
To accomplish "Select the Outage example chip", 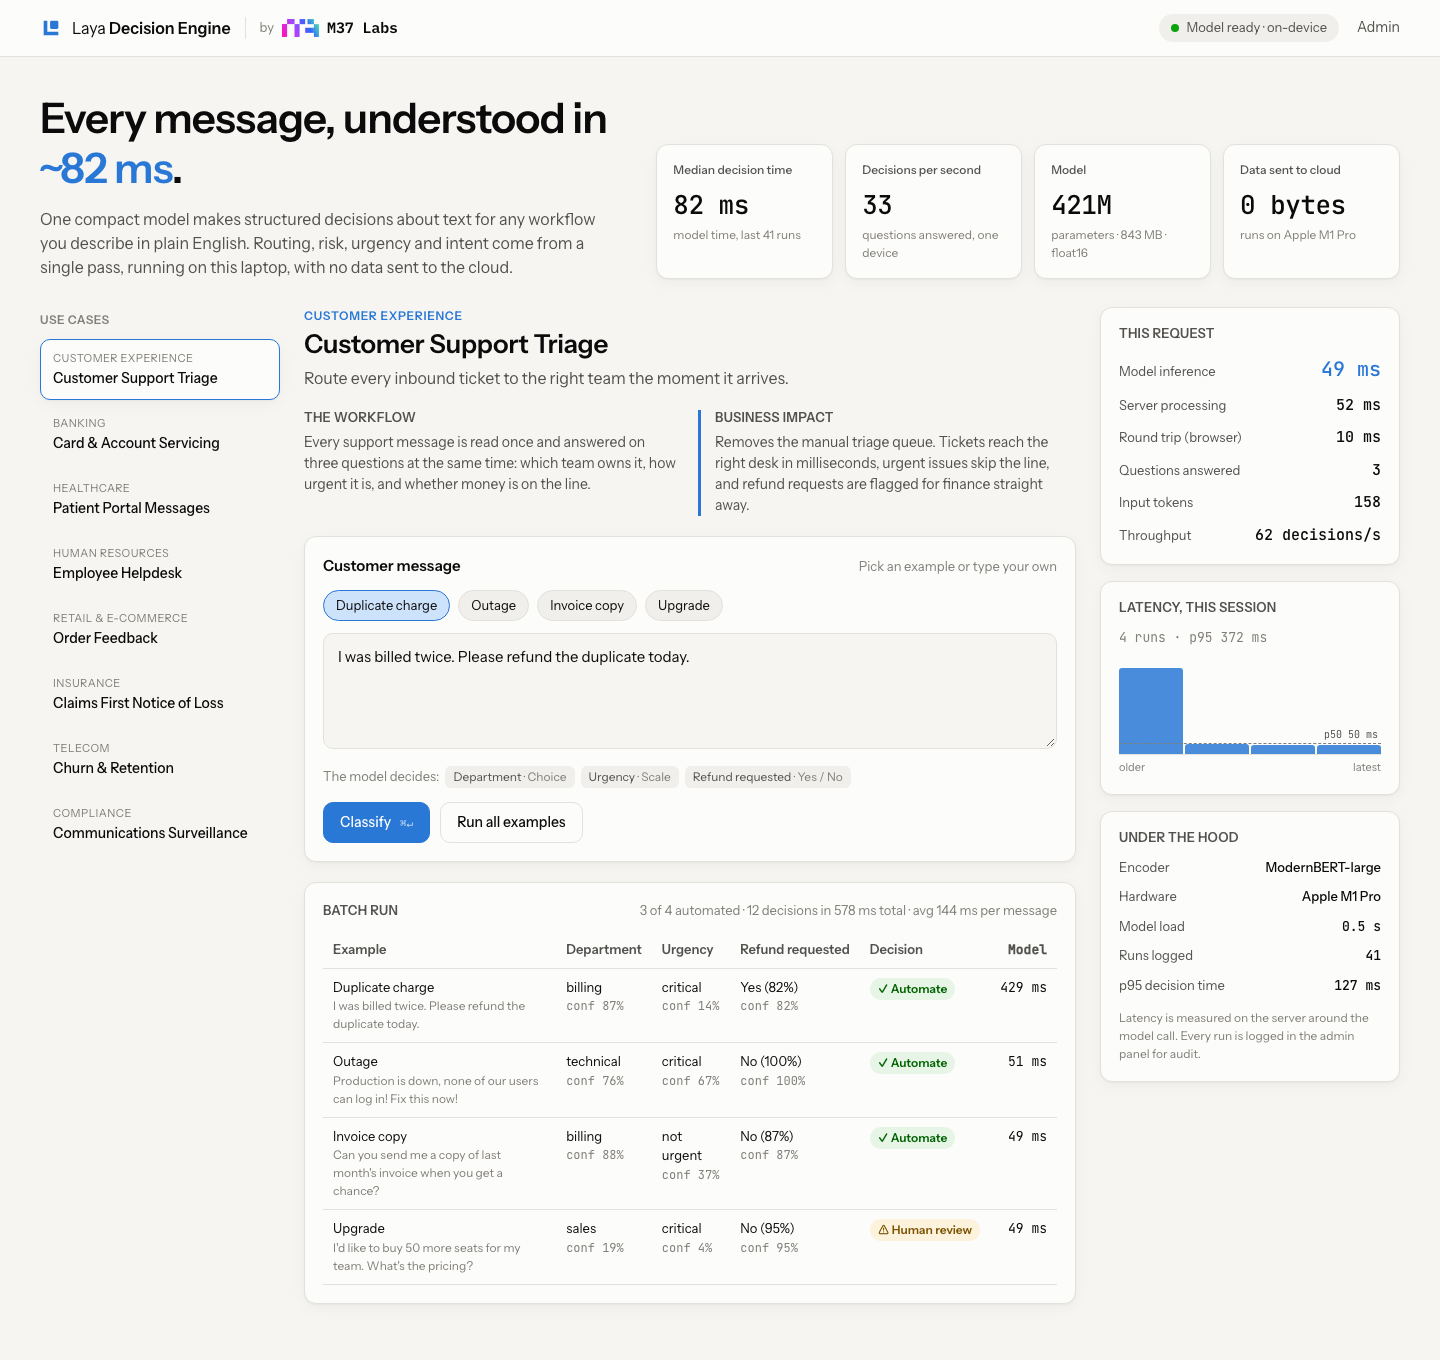I will tap(493, 606).
